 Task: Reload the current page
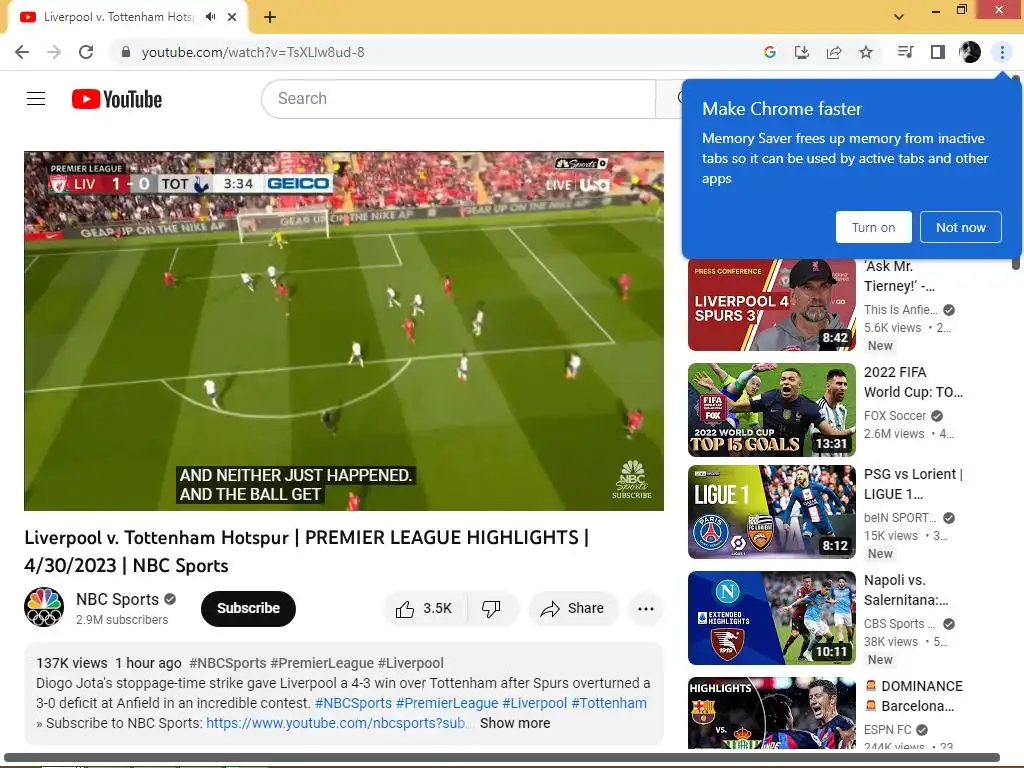pyautogui.click(x=86, y=52)
